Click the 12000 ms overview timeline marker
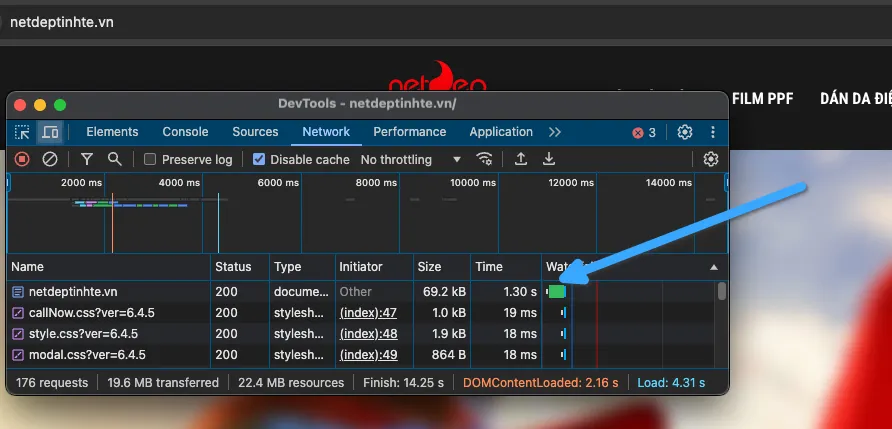This screenshot has height=429, width=892. (570, 183)
